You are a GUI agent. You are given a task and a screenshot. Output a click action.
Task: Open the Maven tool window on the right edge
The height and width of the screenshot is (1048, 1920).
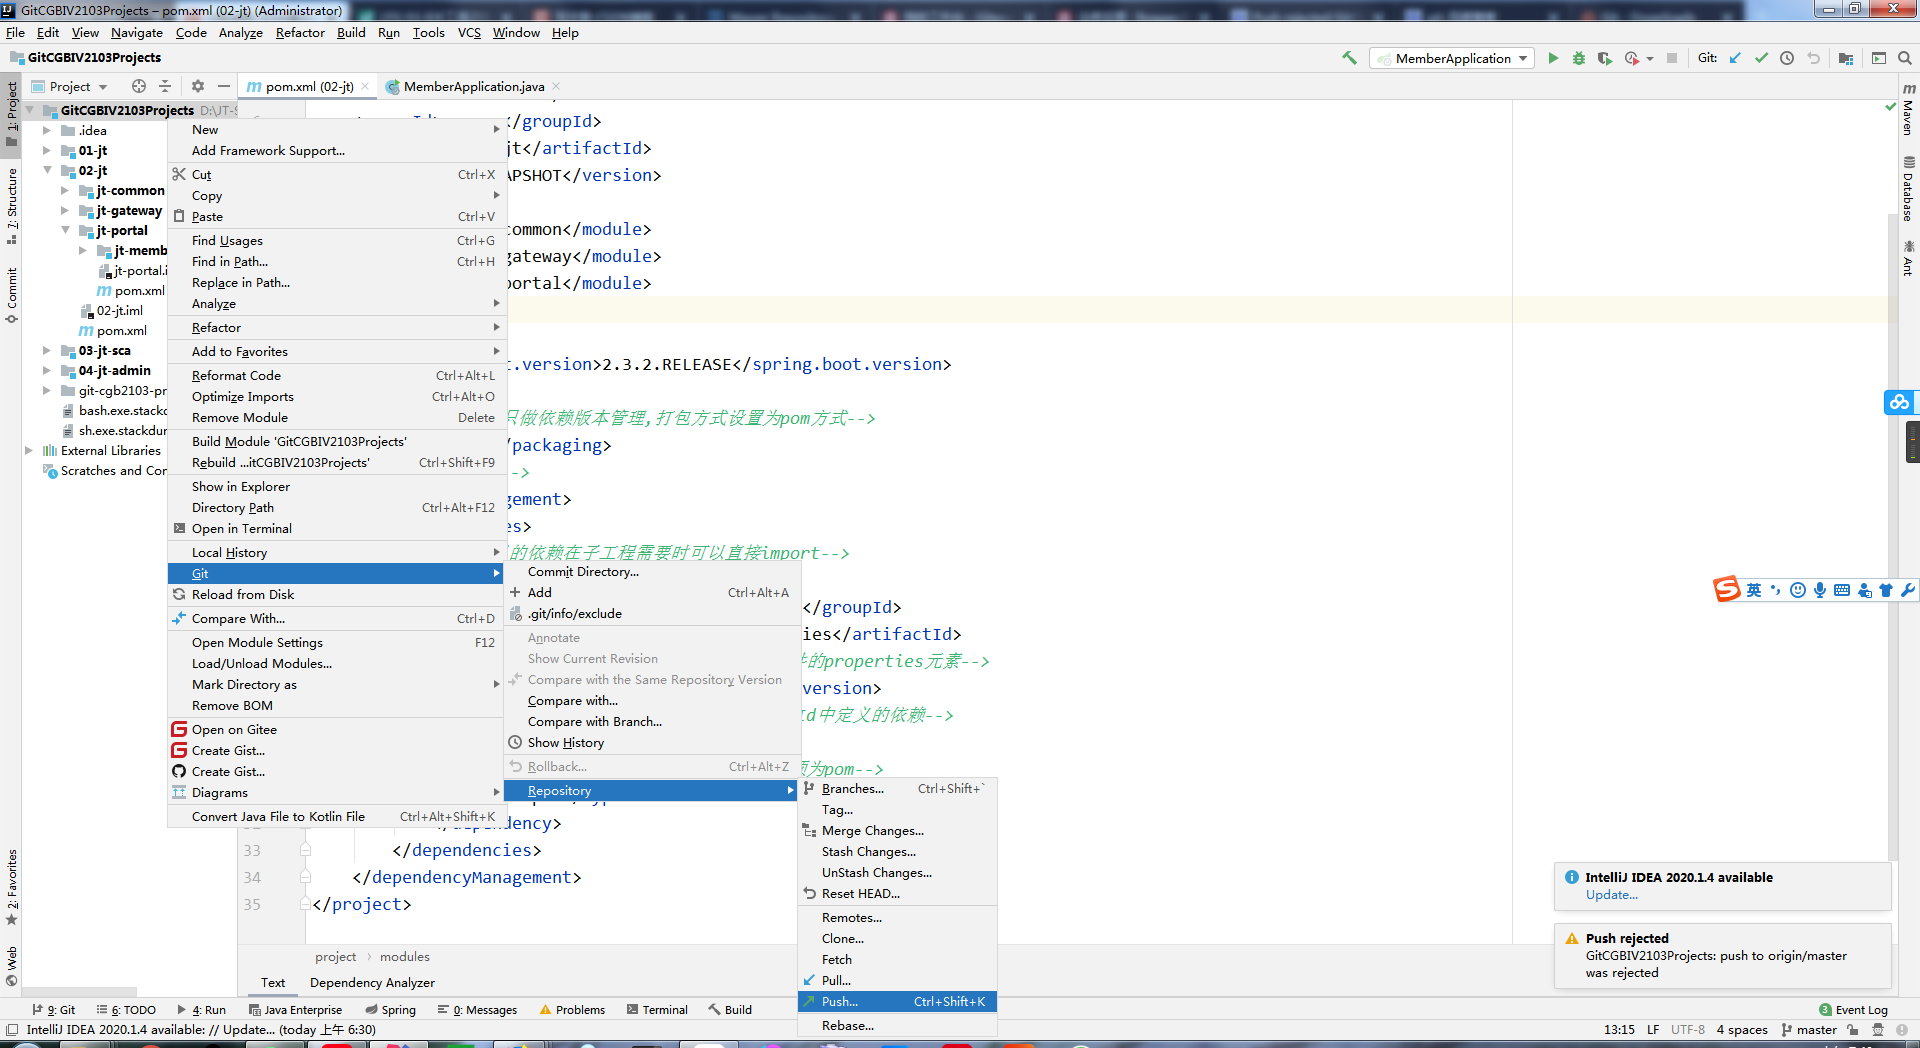click(x=1908, y=110)
